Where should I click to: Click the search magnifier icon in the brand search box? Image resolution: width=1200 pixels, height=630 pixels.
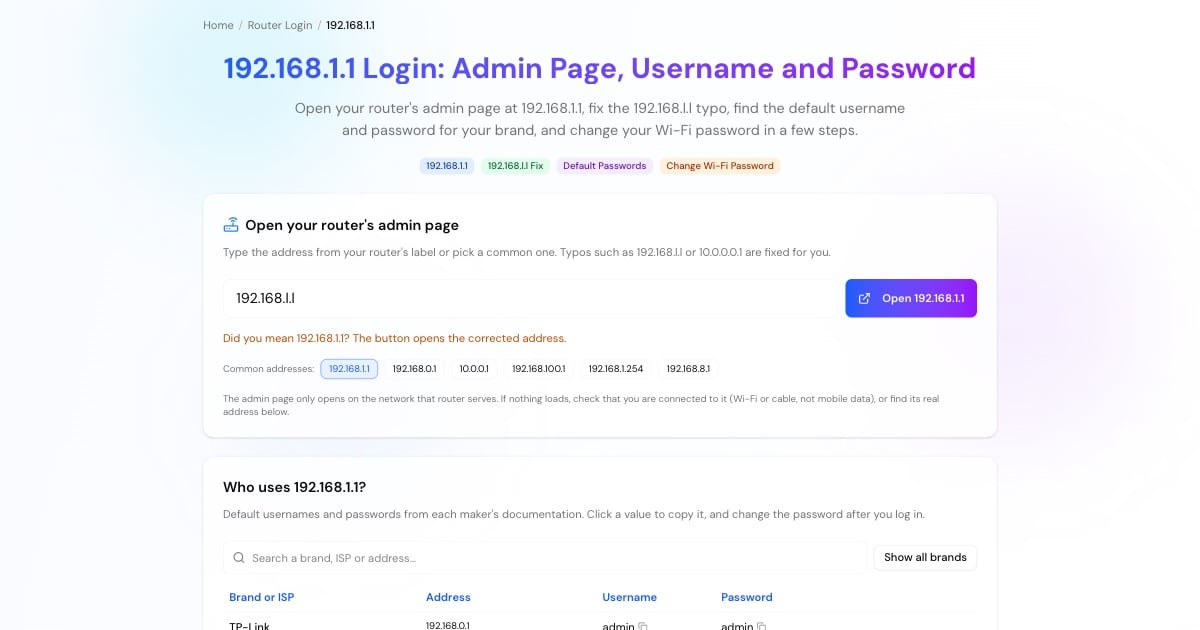tap(239, 558)
